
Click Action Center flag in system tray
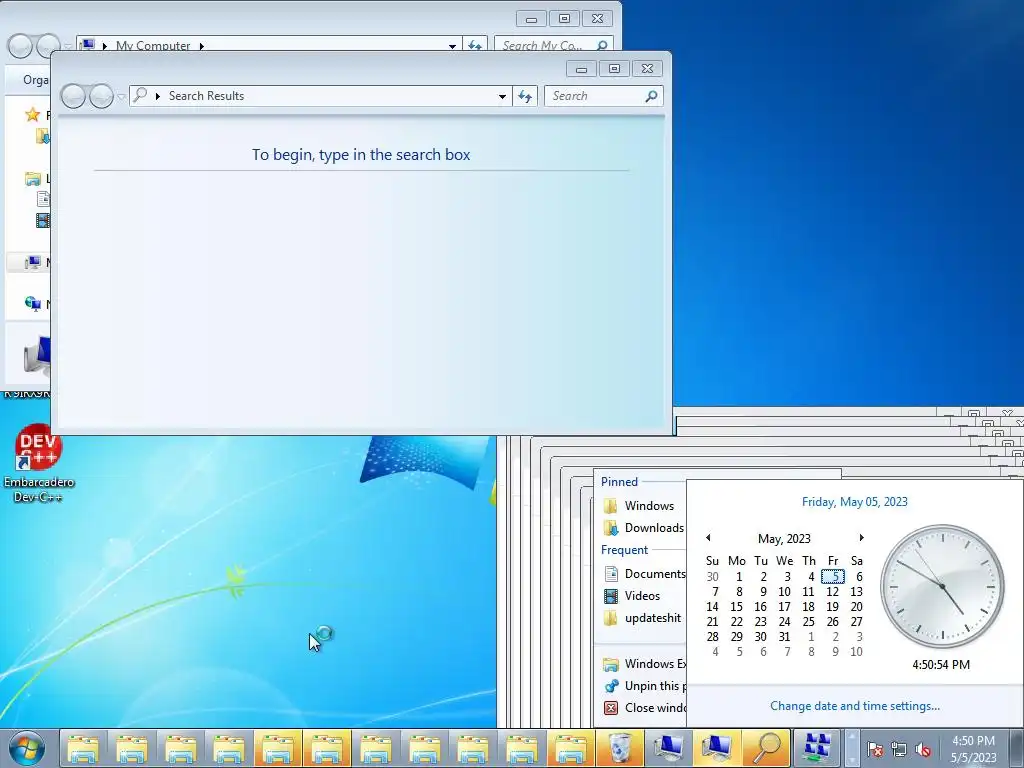(x=874, y=750)
